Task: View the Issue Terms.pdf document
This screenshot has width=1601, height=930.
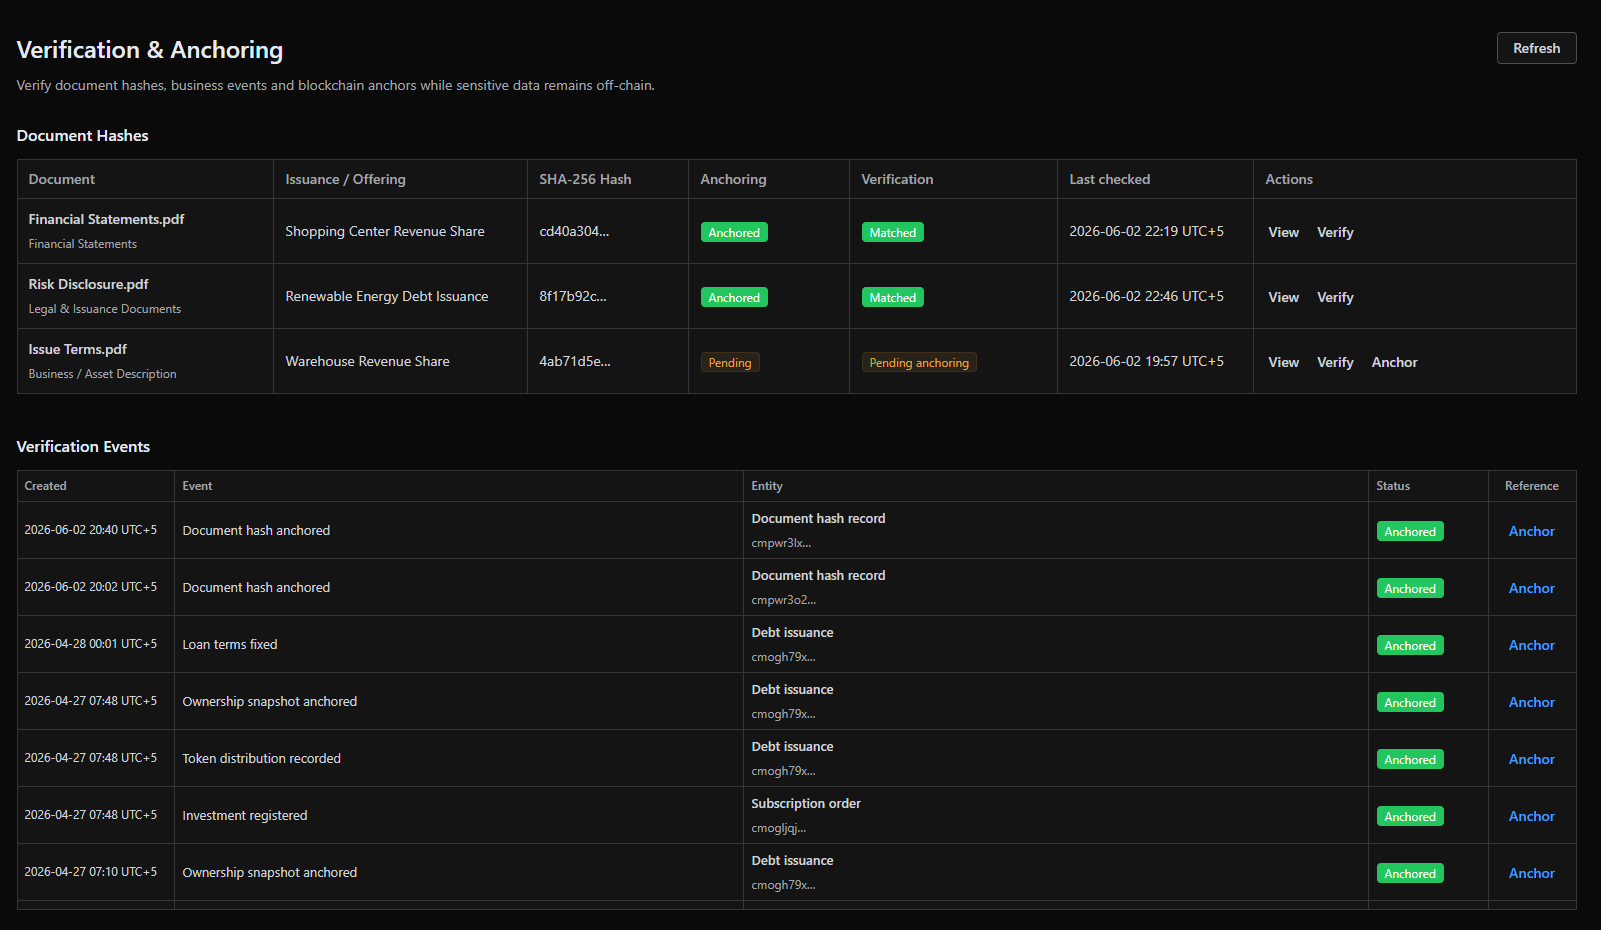Action: (1283, 362)
